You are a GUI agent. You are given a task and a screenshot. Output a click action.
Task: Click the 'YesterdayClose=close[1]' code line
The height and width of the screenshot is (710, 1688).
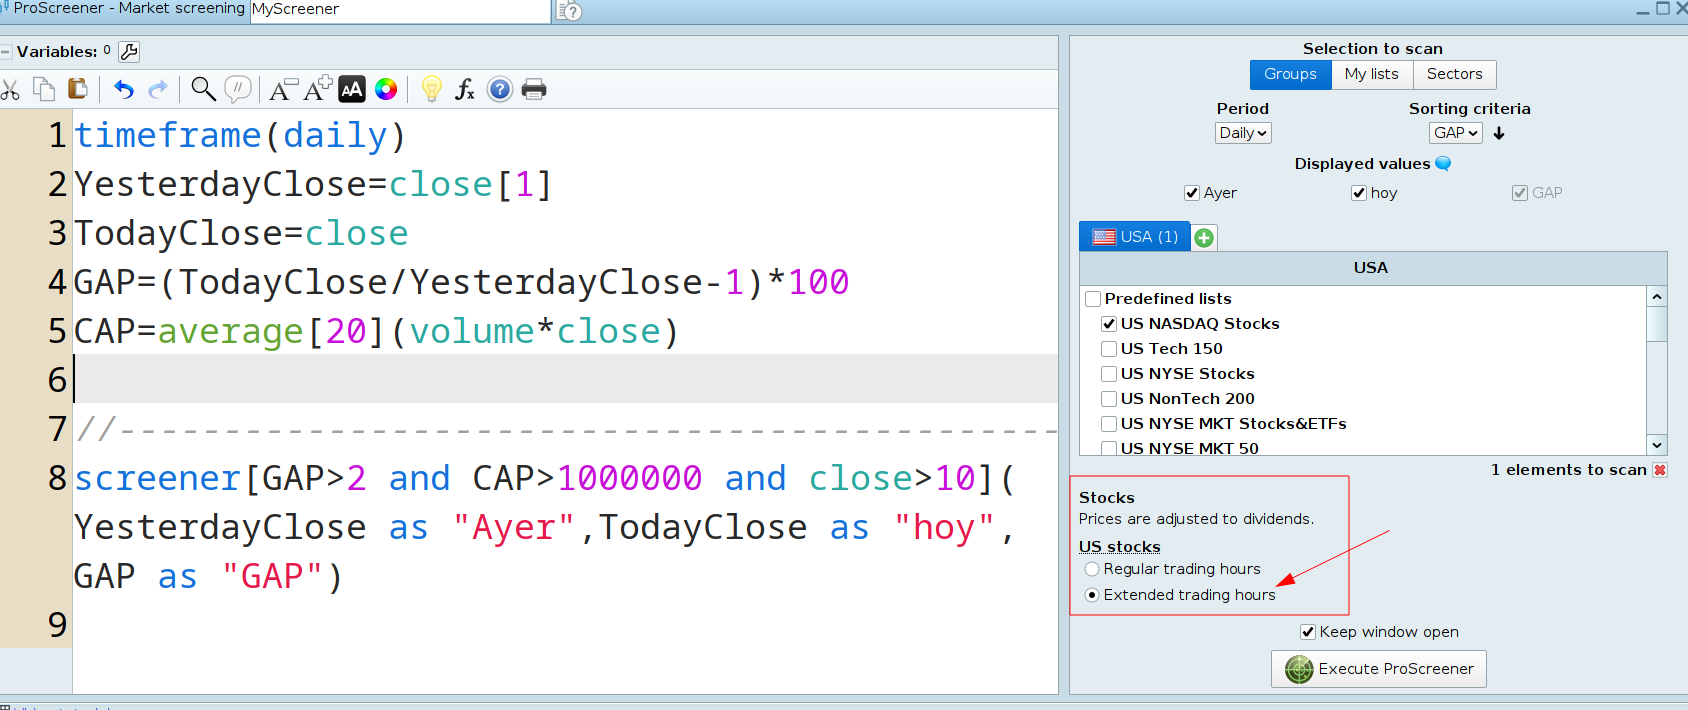(312, 184)
